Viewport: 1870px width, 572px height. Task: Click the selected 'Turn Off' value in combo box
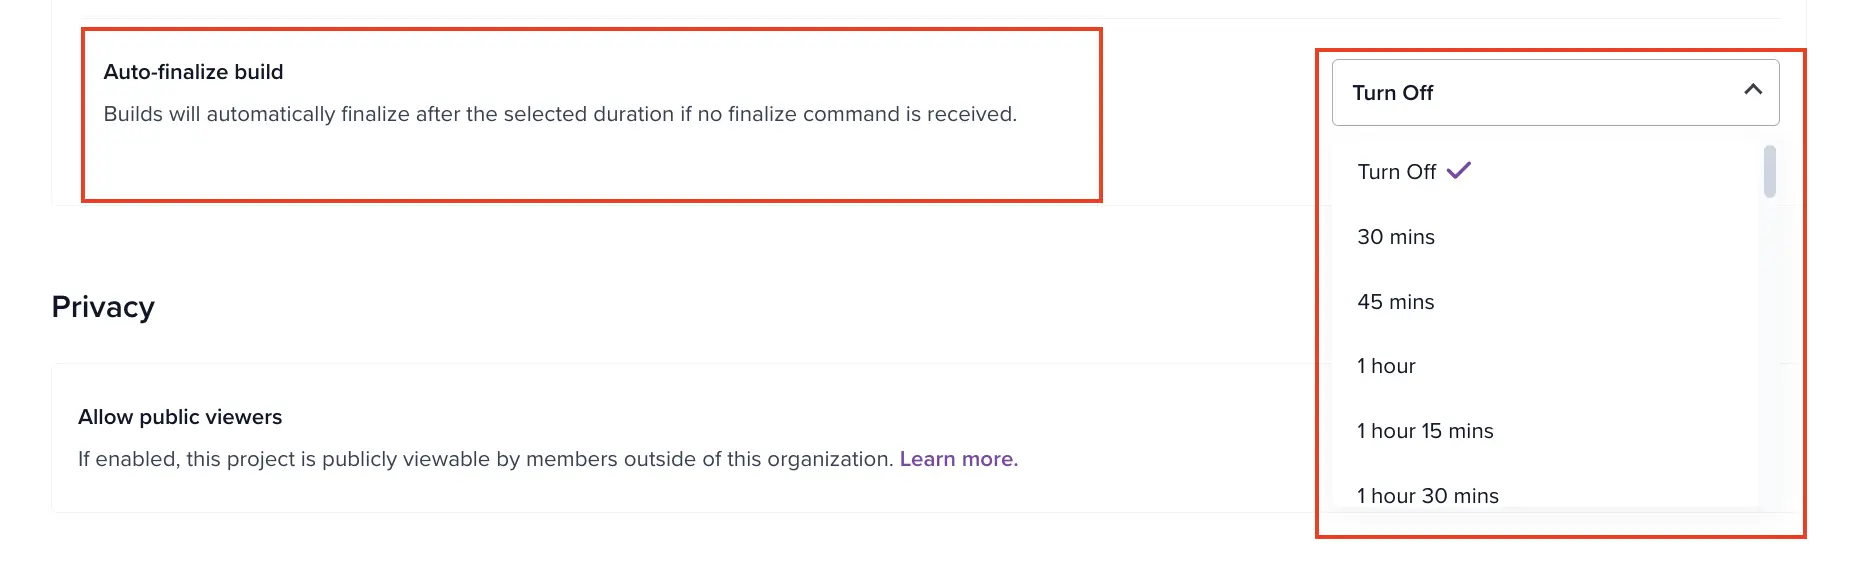coord(1393,93)
